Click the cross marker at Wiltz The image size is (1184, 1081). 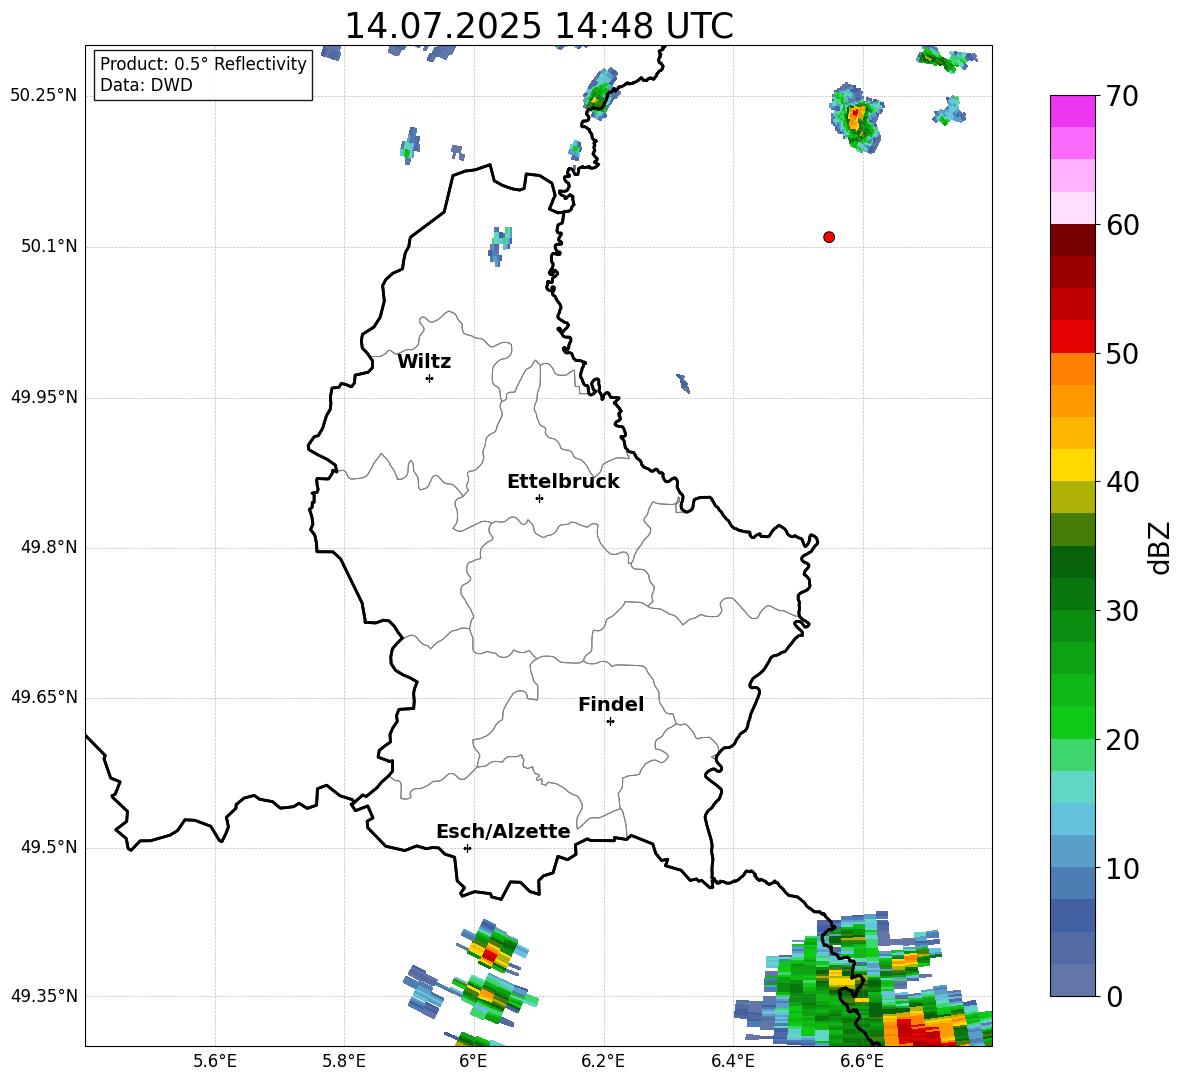tap(430, 379)
